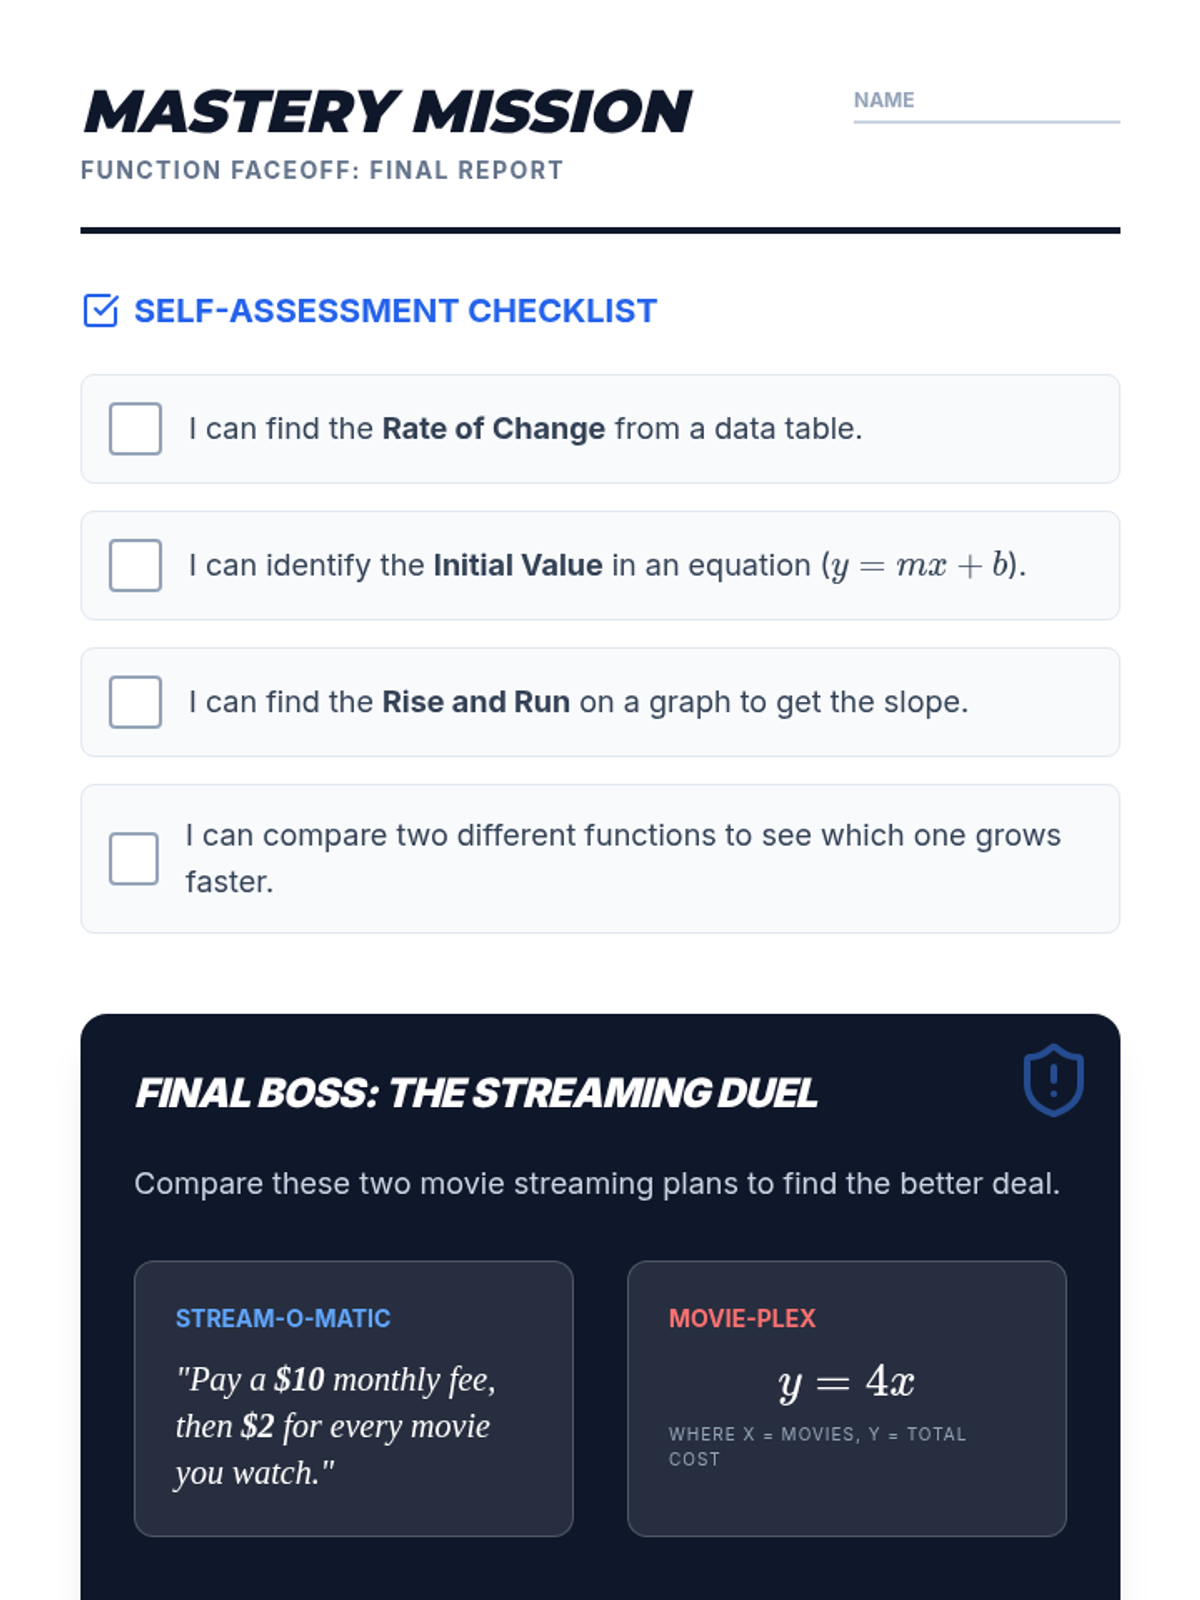The image size is (1200, 1600).
Task: Click the Rate of Change checklist row
Action: pos(600,429)
